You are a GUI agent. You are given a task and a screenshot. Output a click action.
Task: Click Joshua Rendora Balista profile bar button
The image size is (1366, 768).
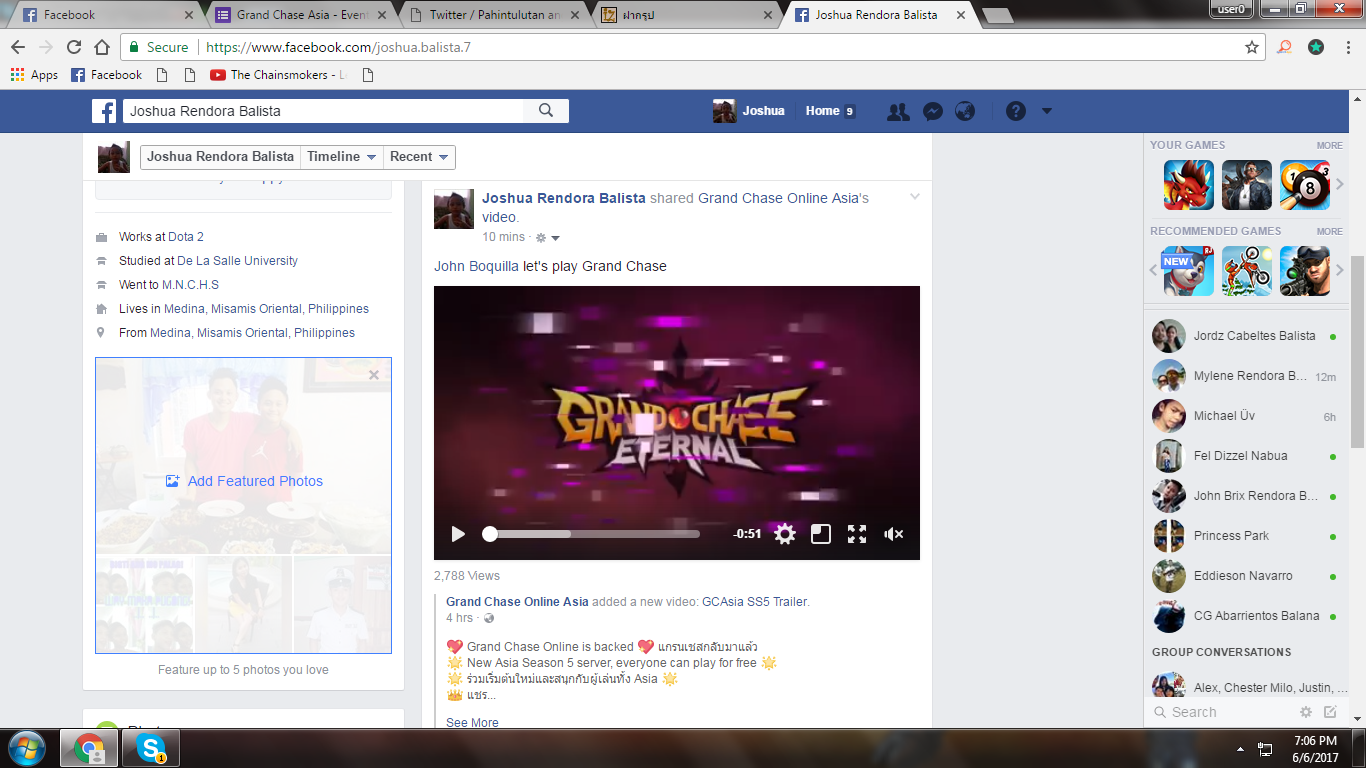click(221, 157)
